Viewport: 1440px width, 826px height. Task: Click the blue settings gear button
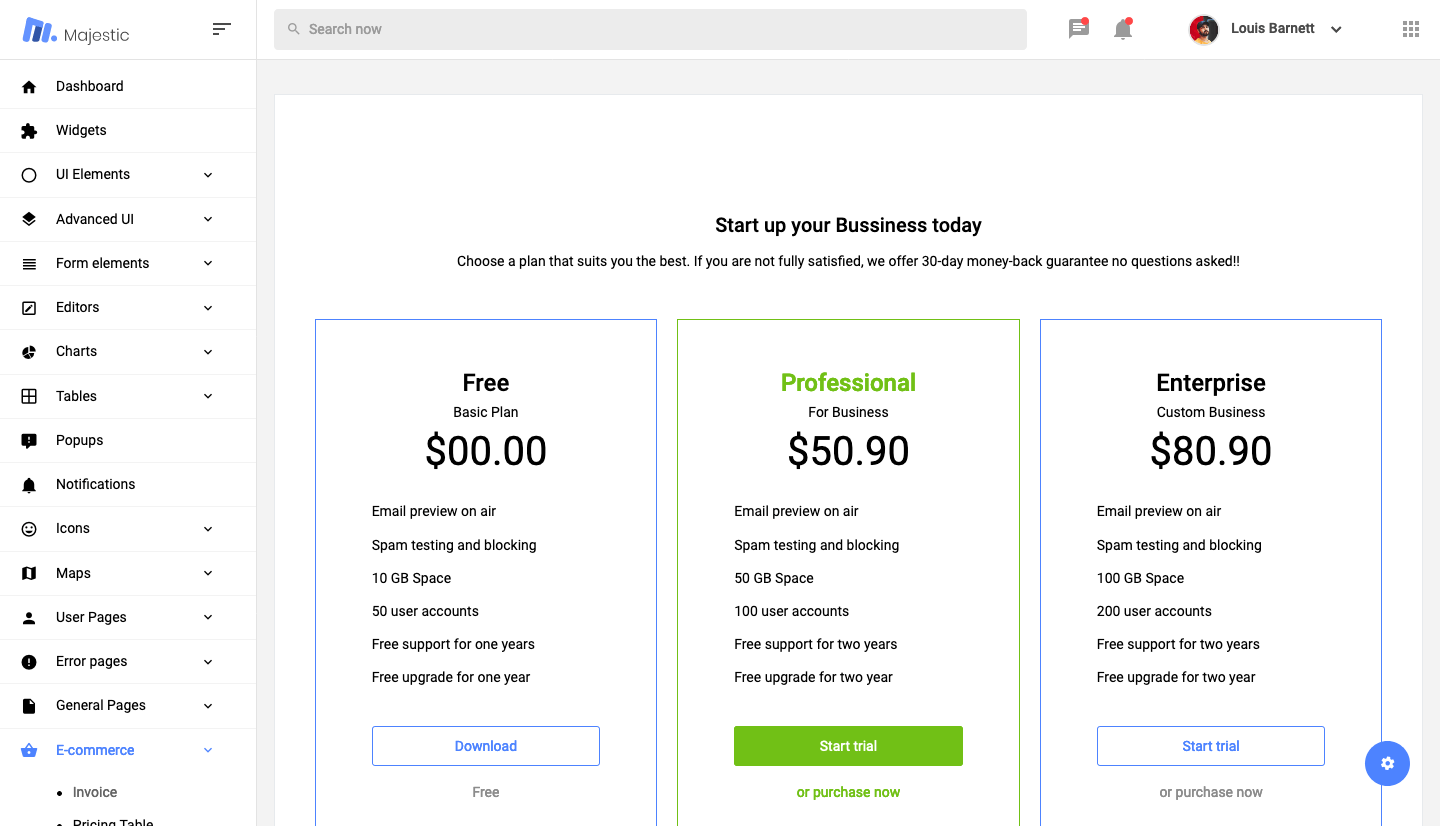pyautogui.click(x=1387, y=763)
